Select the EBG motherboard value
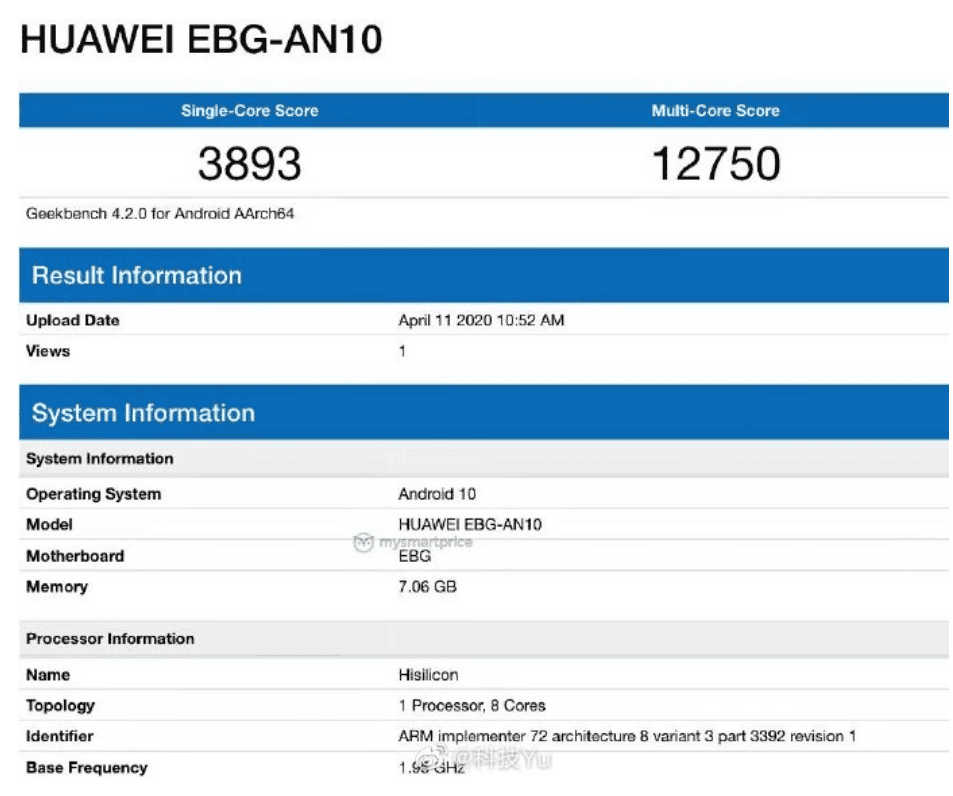This screenshot has width=953, height=796. click(415, 556)
